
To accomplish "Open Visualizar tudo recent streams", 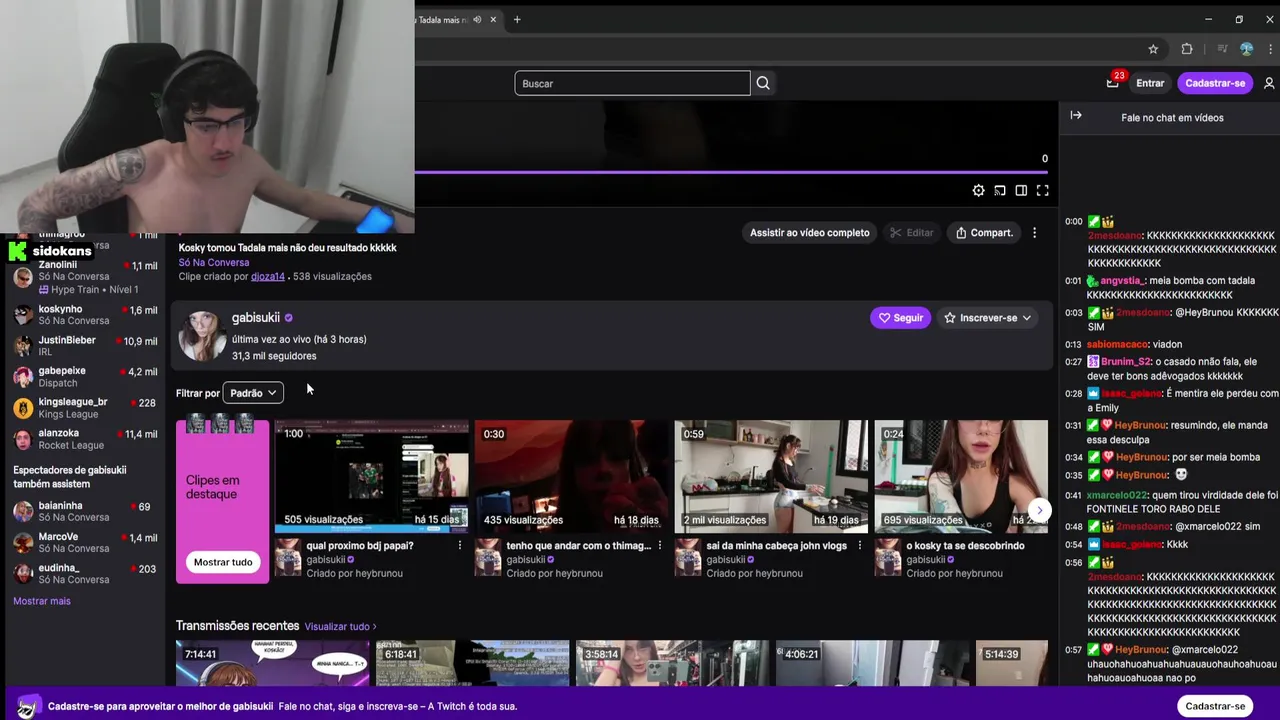I will click(340, 627).
